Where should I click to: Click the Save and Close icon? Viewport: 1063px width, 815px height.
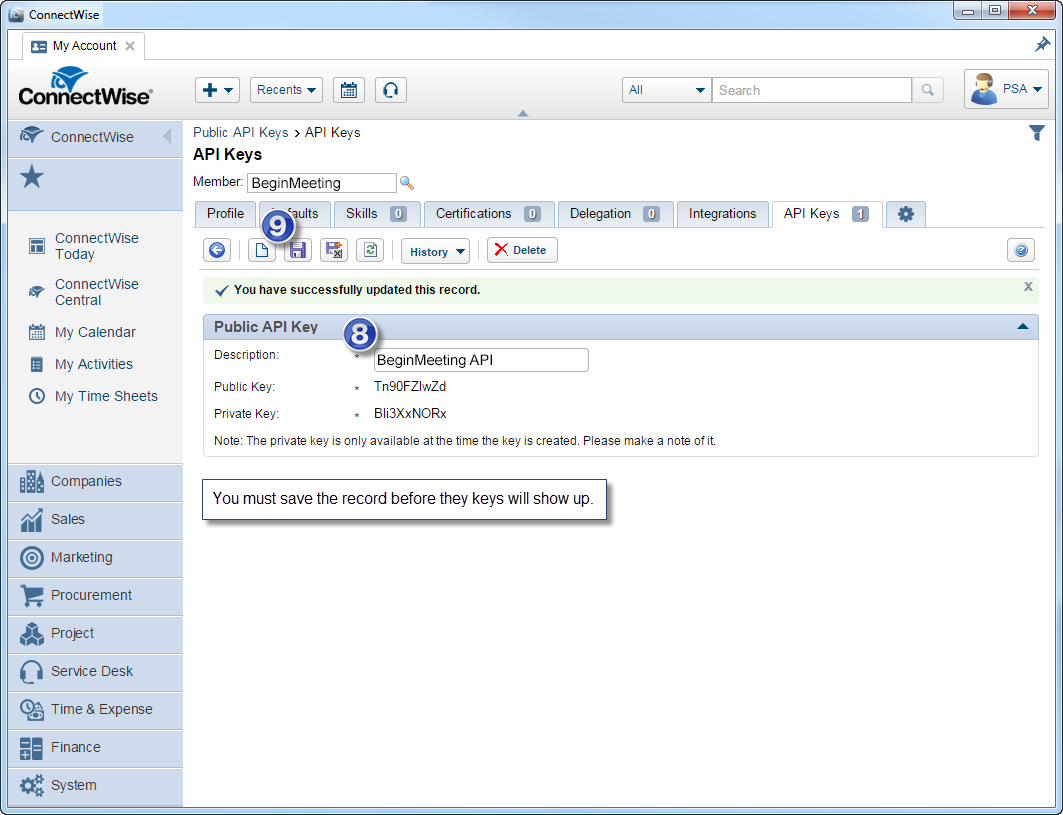pyautogui.click(x=334, y=250)
